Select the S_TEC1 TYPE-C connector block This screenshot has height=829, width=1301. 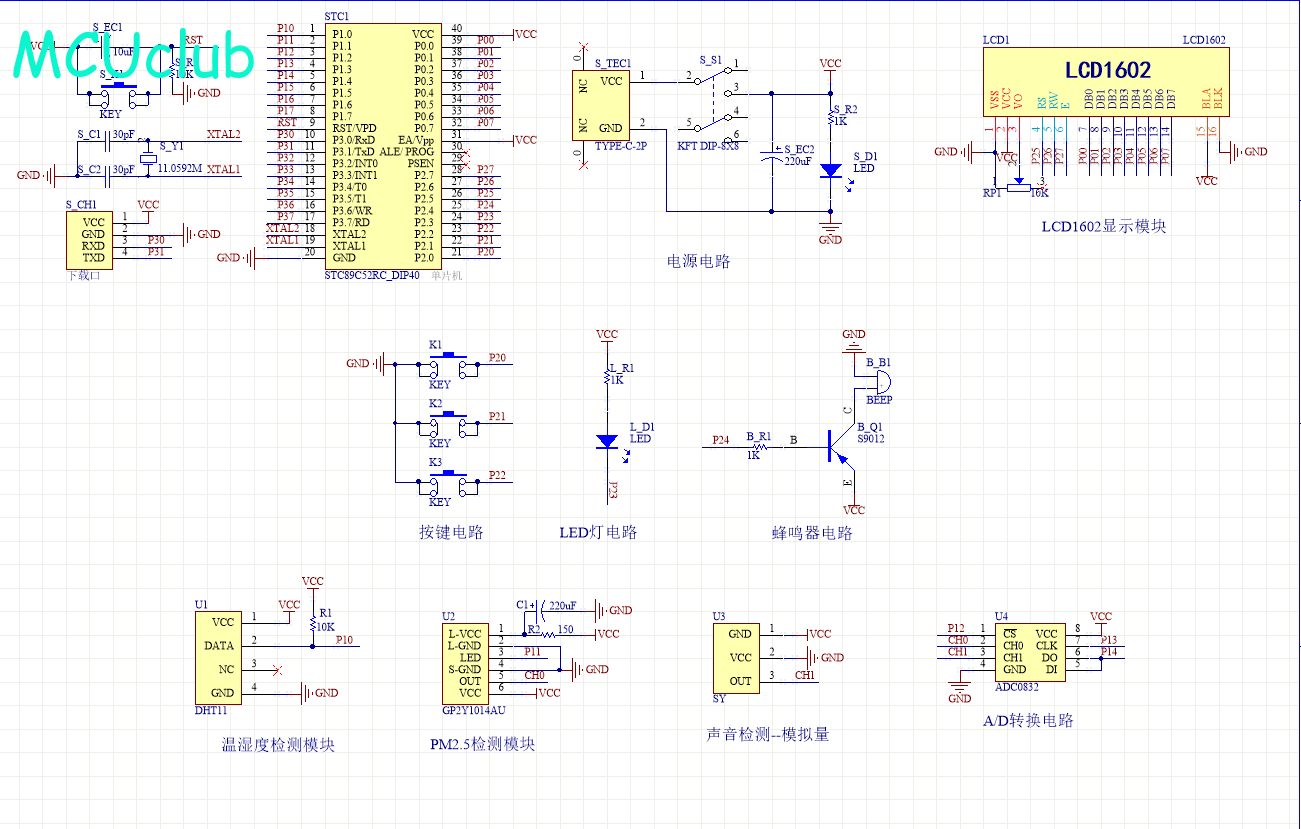601,104
